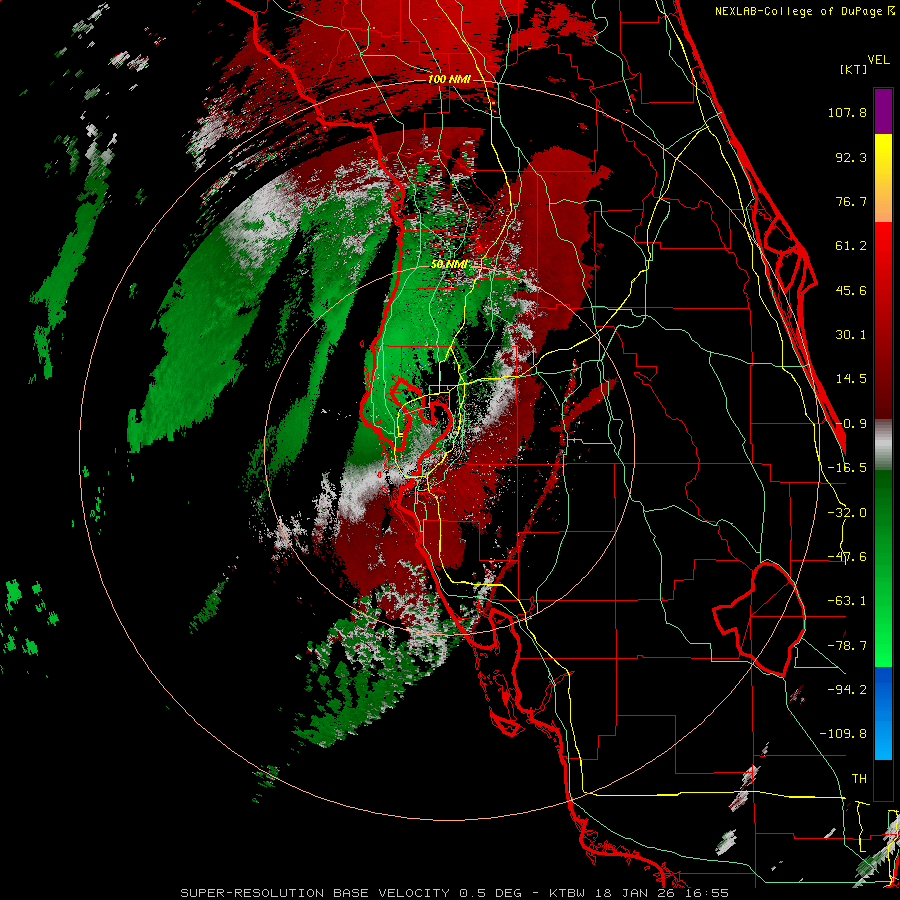
Task: Select the 76.7 legend value
Action: click(x=851, y=201)
